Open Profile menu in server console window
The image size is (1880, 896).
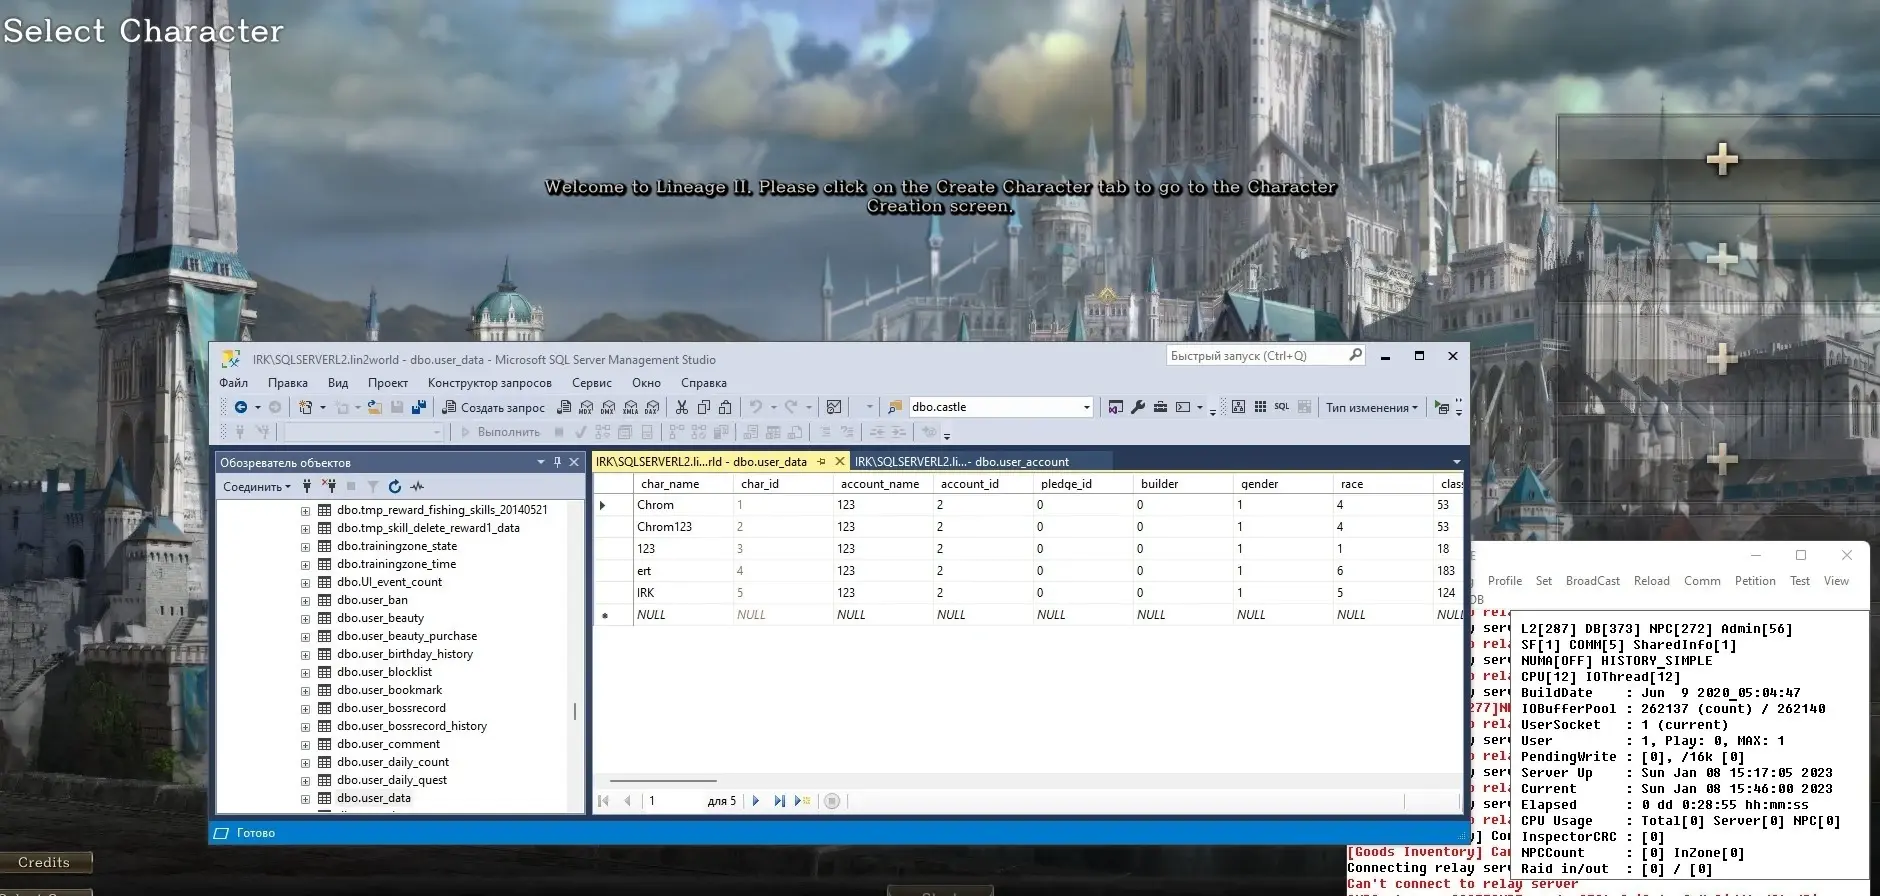click(x=1504, y=581)
